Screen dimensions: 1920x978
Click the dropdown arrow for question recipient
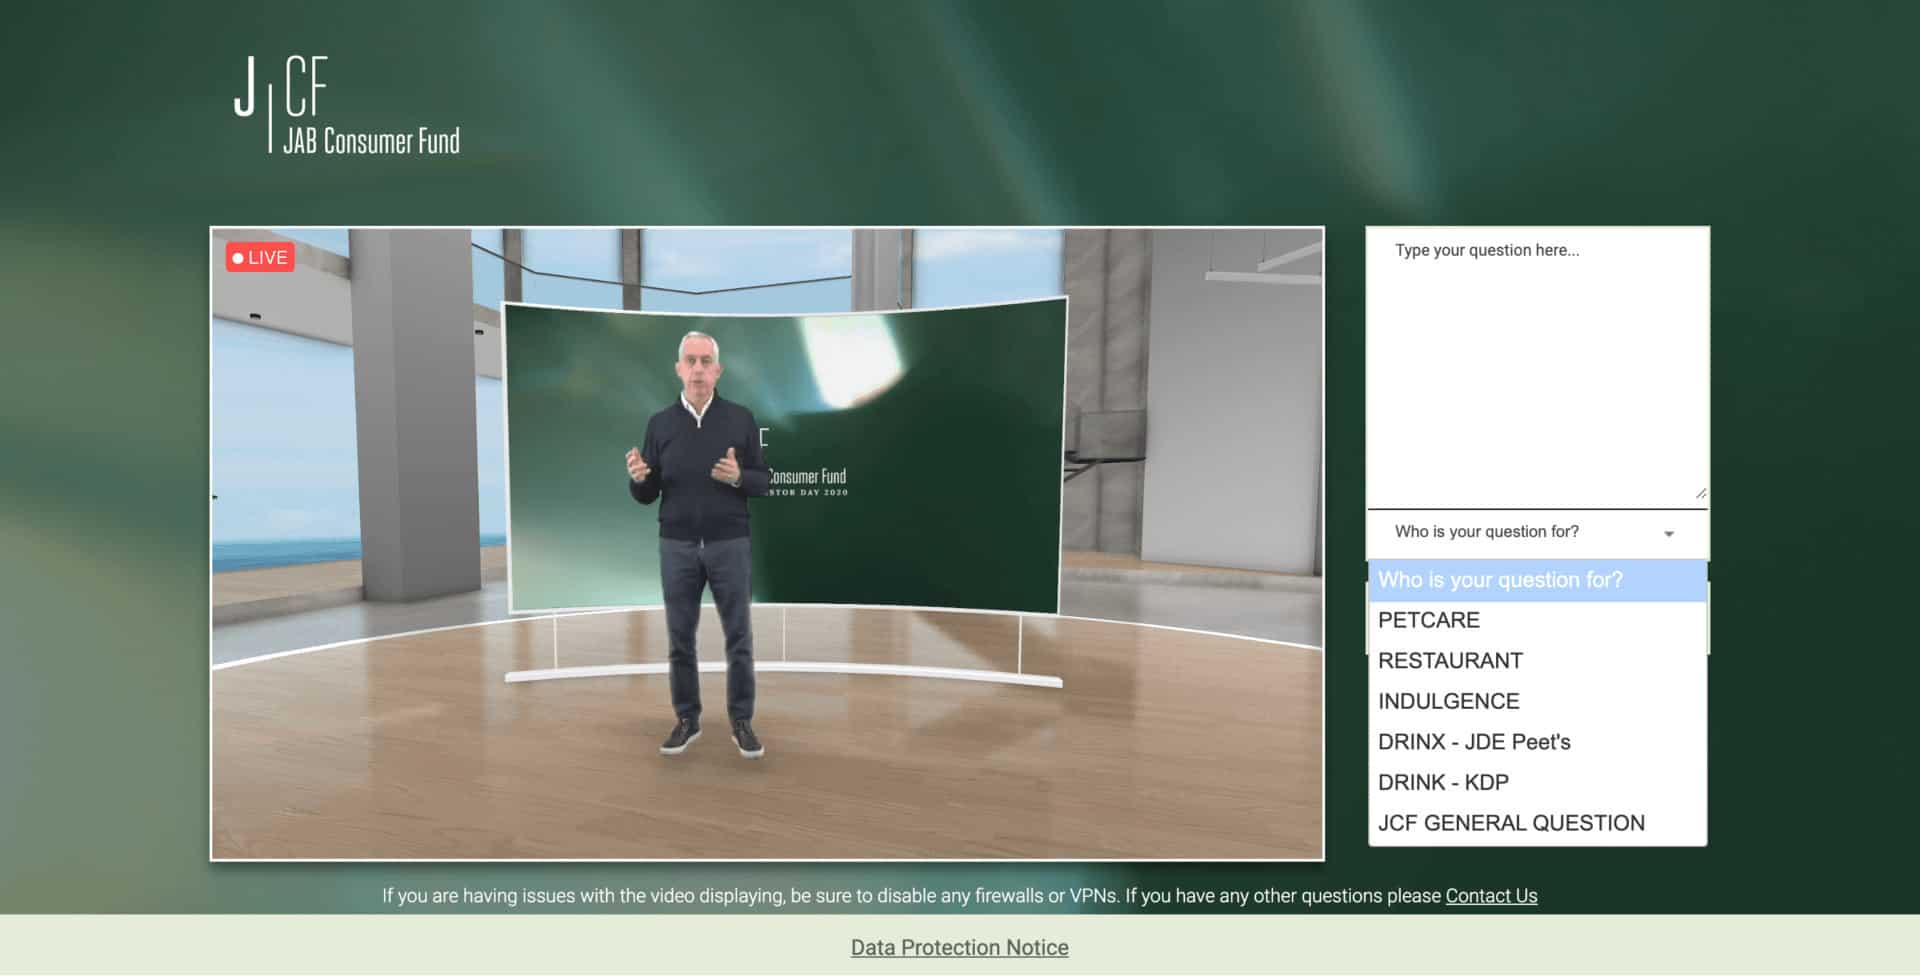pos(1668,534)
